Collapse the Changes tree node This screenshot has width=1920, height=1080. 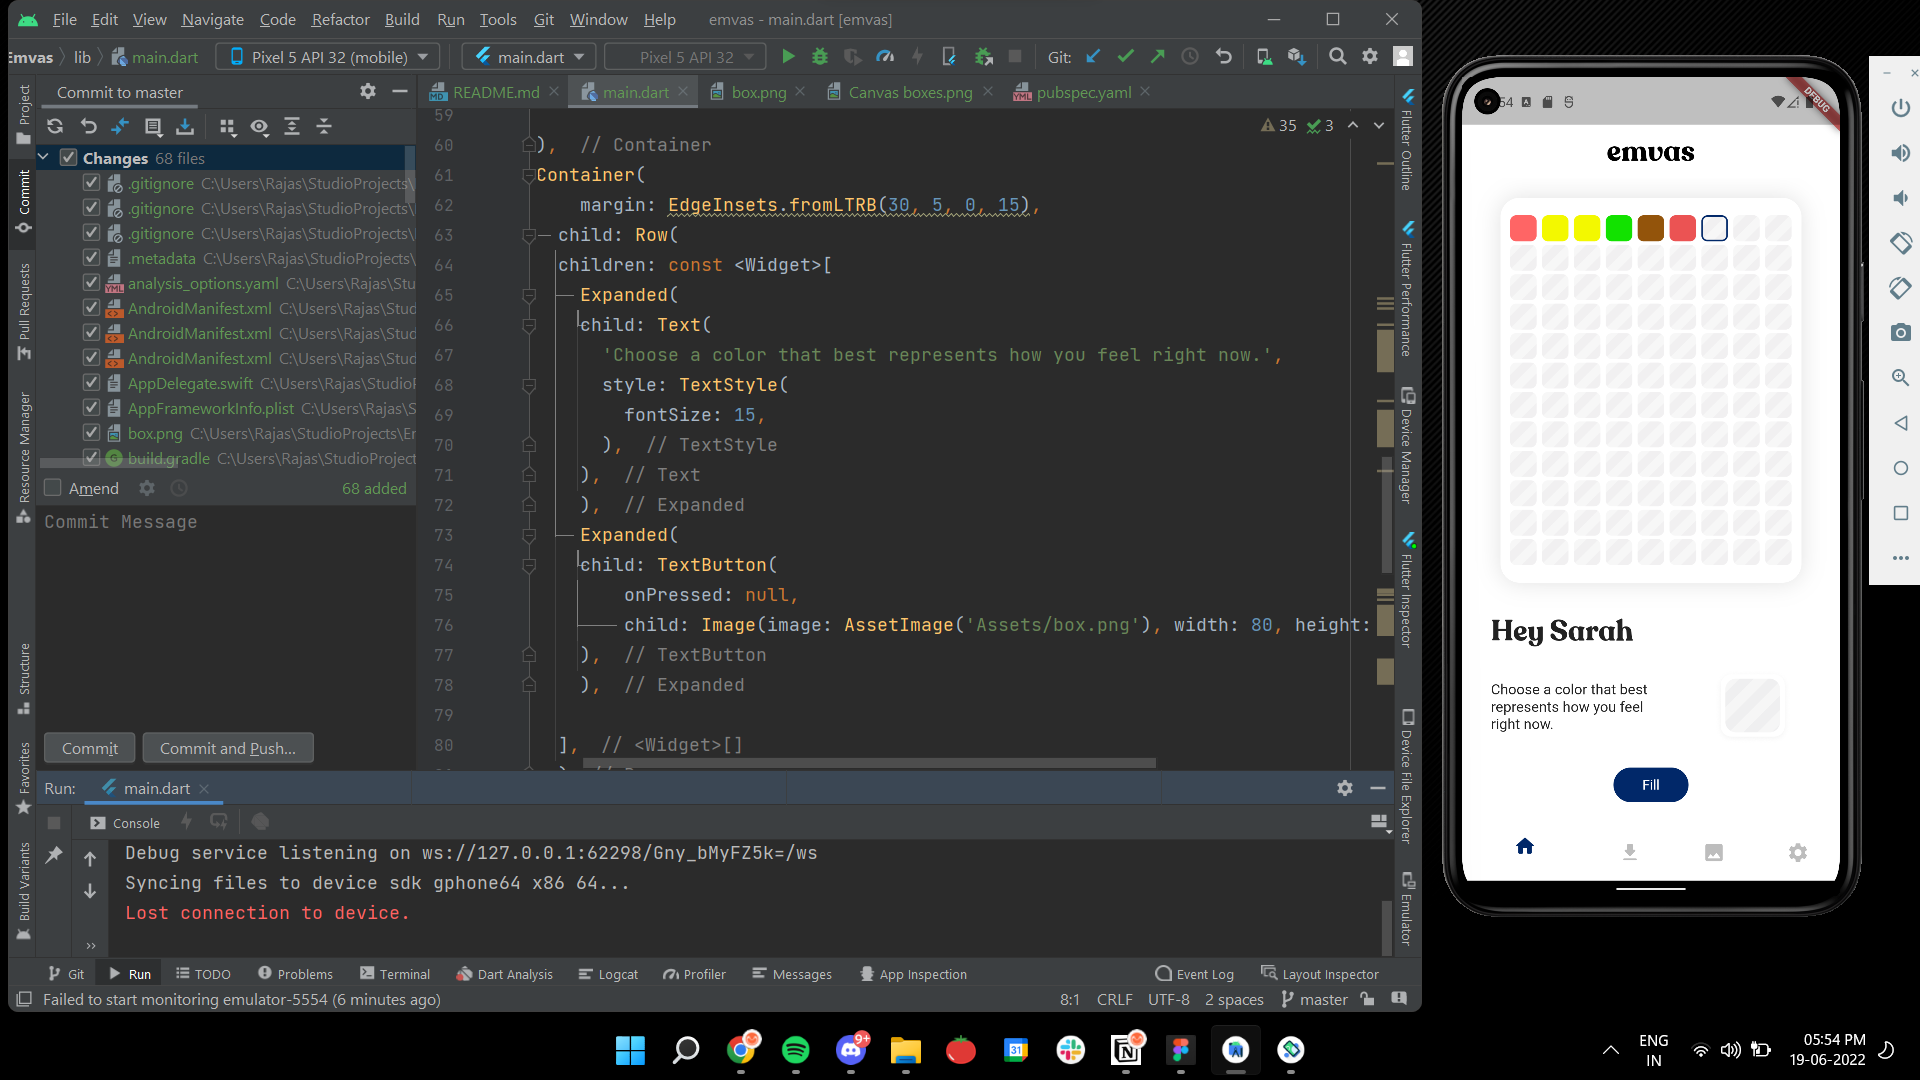(44, 158)
